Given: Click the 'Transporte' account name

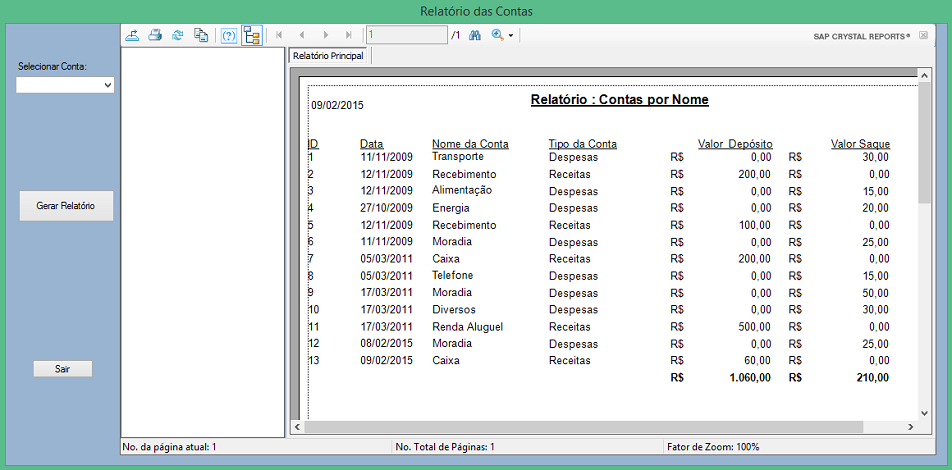Looking at the screenshot, I should pyautogui.click(x=458, y=156).
